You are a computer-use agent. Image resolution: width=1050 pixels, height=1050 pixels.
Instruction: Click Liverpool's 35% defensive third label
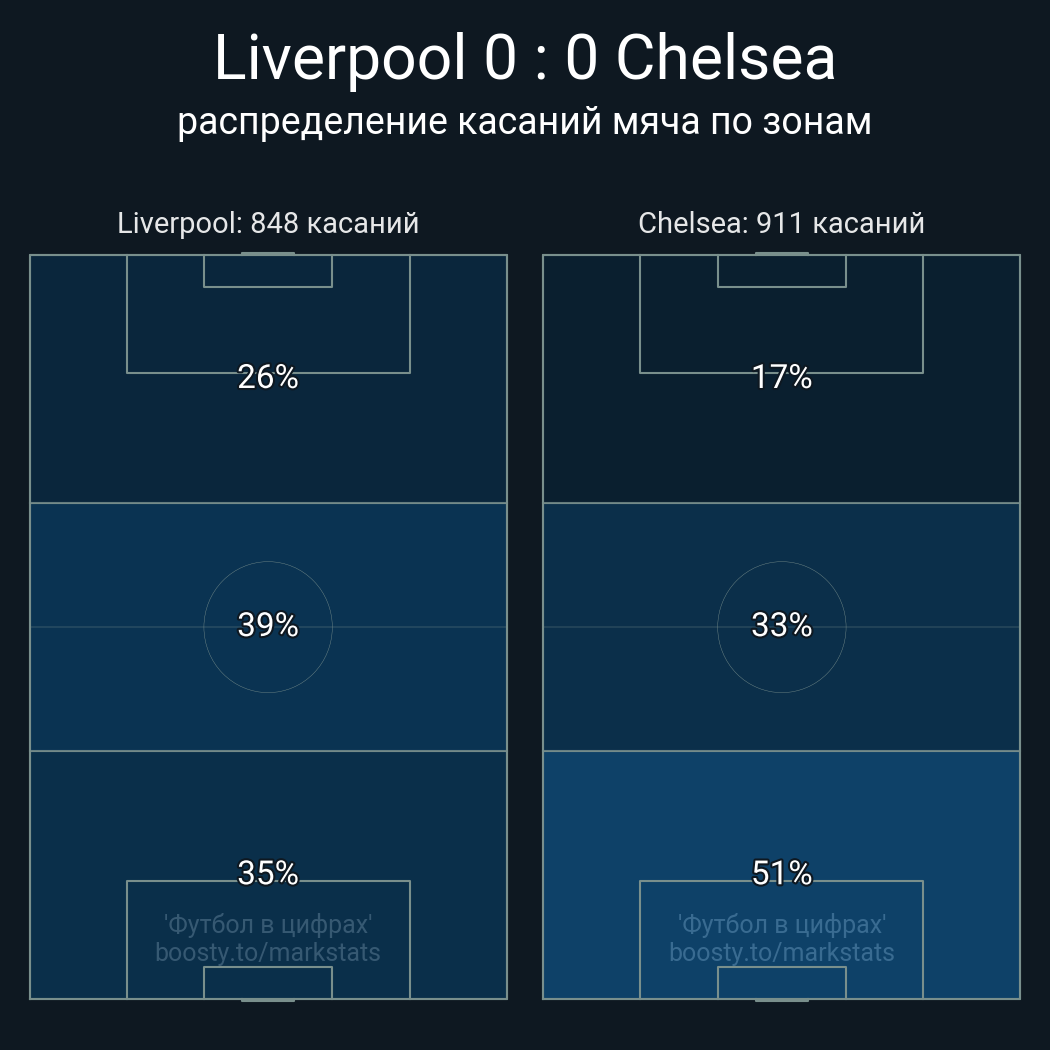[x=268, y=873]
